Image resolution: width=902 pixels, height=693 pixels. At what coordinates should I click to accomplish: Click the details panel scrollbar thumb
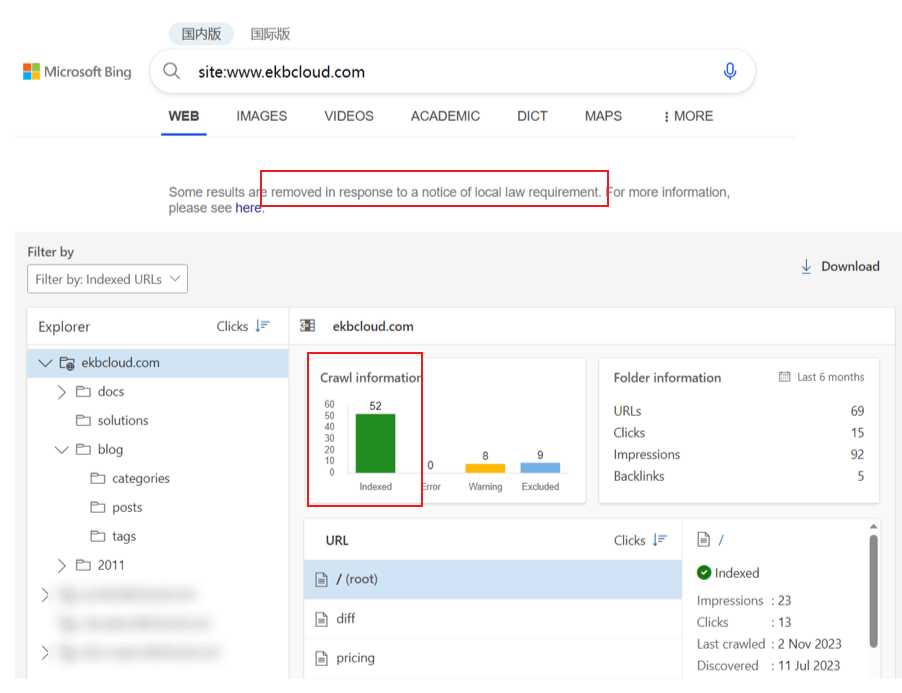(x=873, y=591)
